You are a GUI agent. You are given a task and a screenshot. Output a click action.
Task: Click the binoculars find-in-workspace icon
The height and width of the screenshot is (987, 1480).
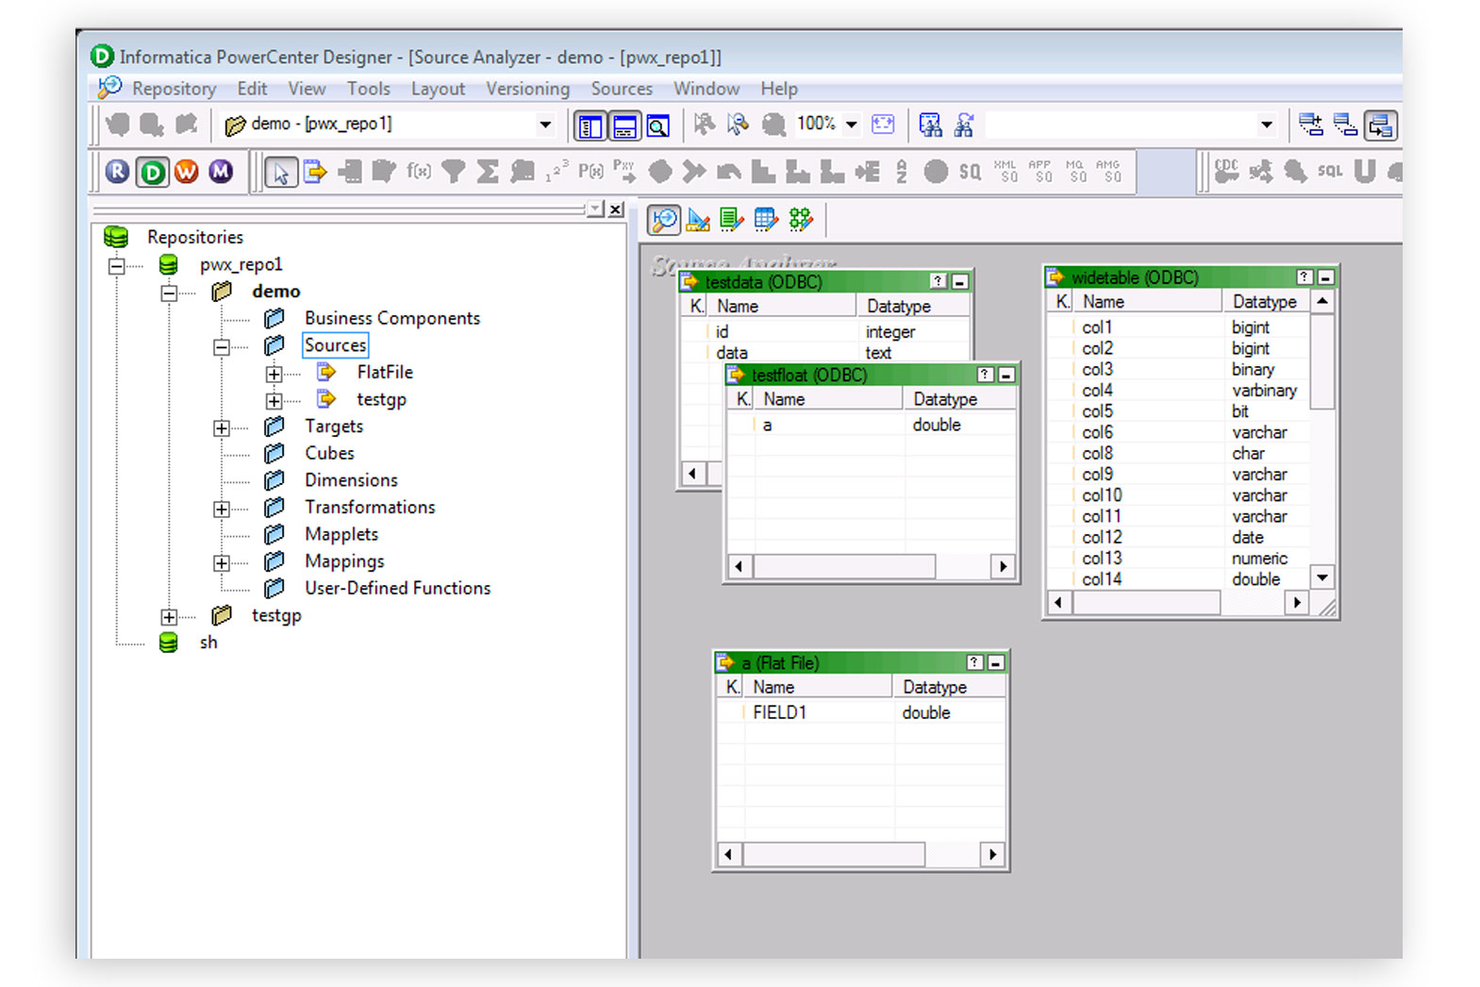coord(931,124)
